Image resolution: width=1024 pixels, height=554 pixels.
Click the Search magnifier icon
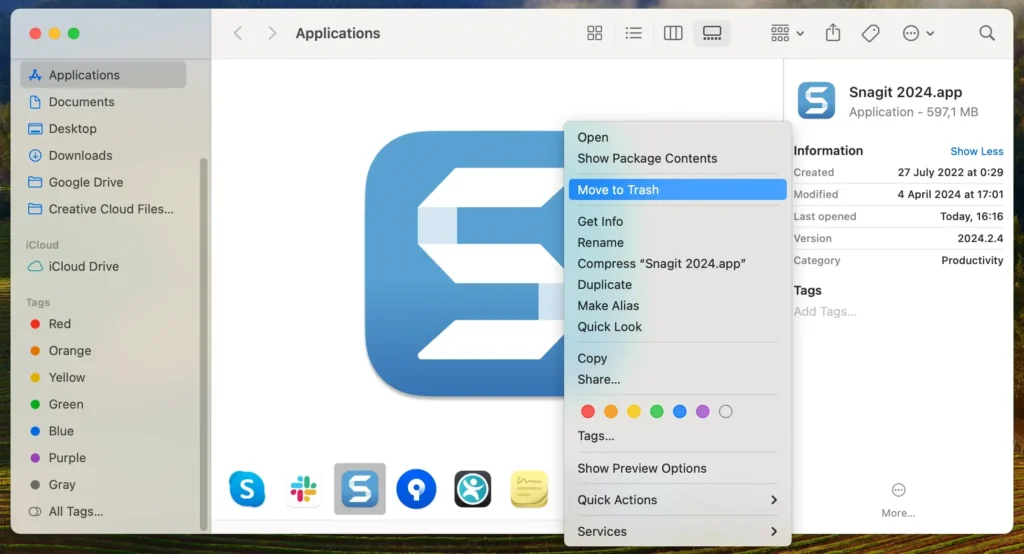click(x=987, y=33)
